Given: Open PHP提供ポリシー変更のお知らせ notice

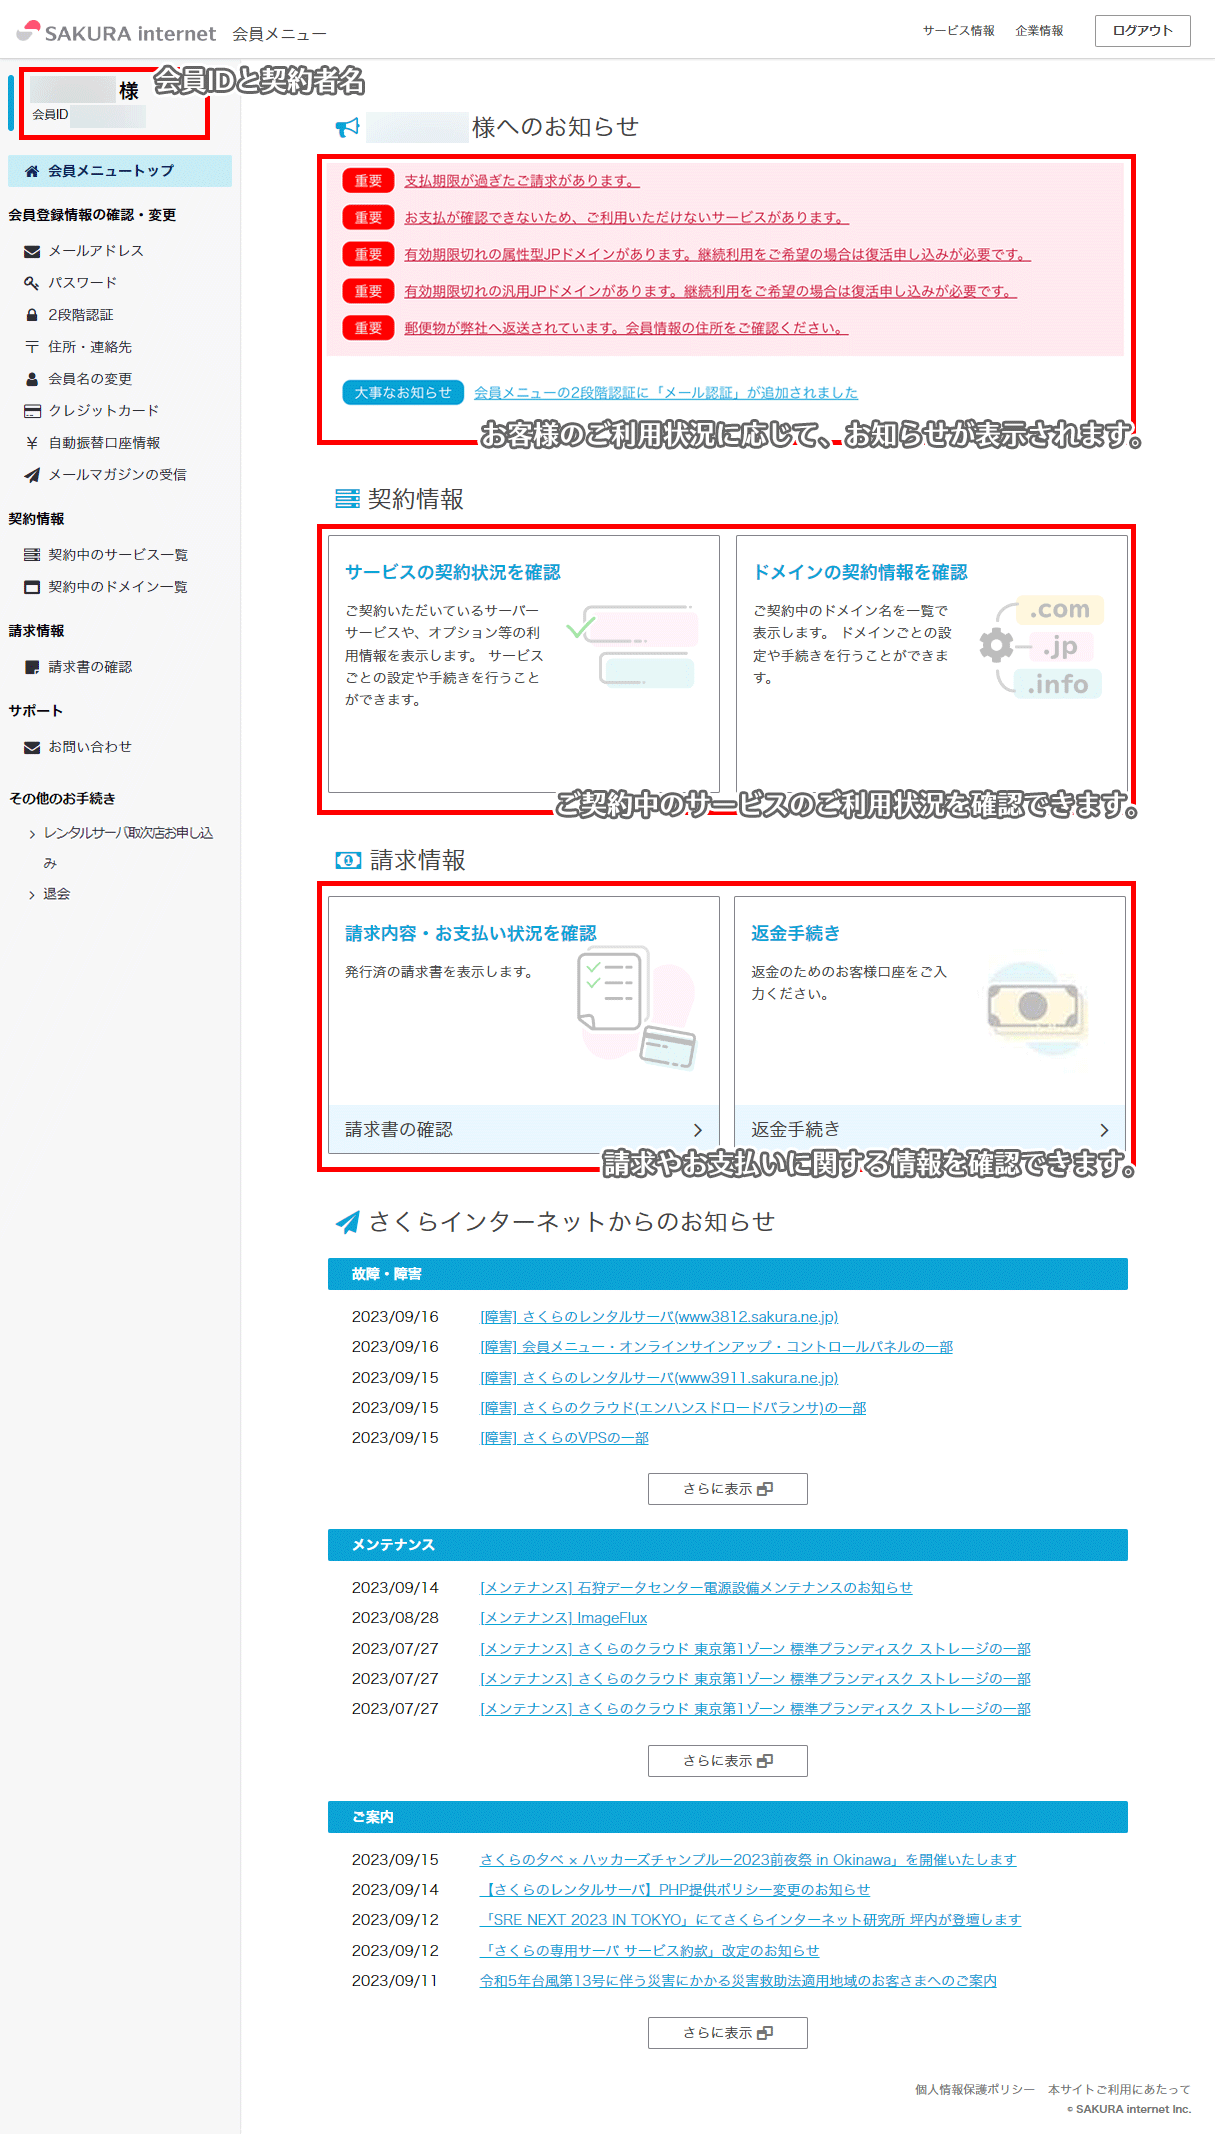Looking at the screenshot, I should pyautogui.click(x=675, y=1890).
